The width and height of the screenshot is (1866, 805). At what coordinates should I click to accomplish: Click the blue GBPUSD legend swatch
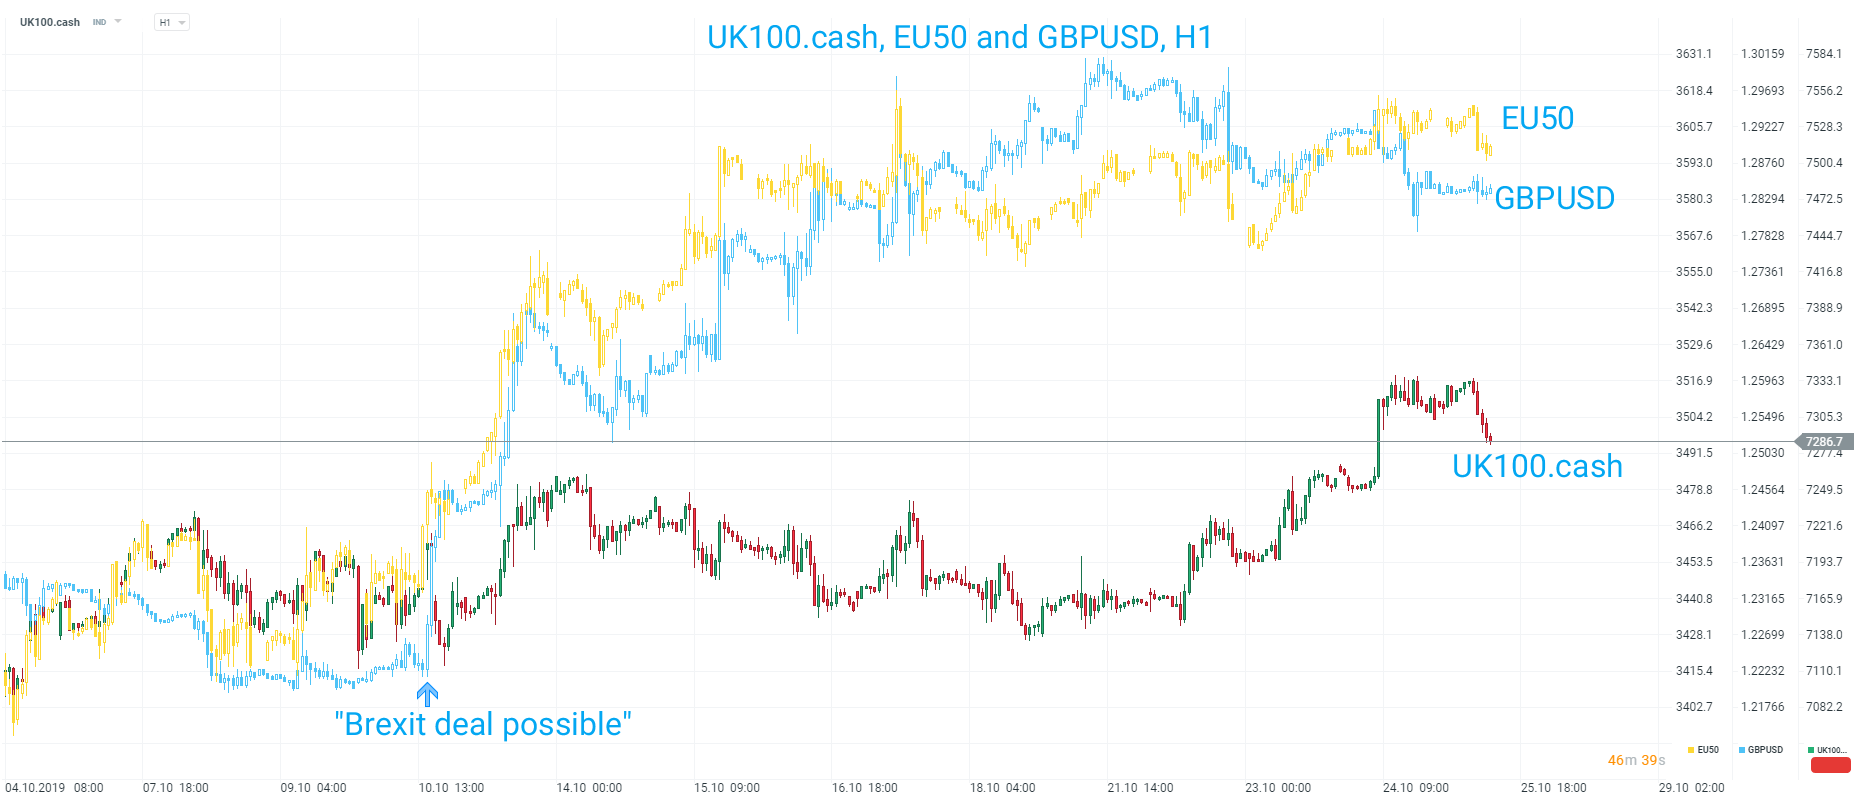[1742, 750]
